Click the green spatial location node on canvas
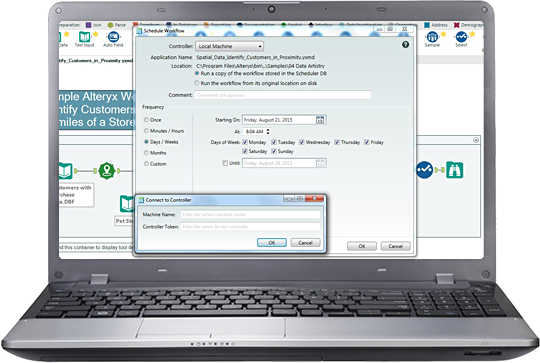This screenshot has width=540, height=363. point(107,170)
